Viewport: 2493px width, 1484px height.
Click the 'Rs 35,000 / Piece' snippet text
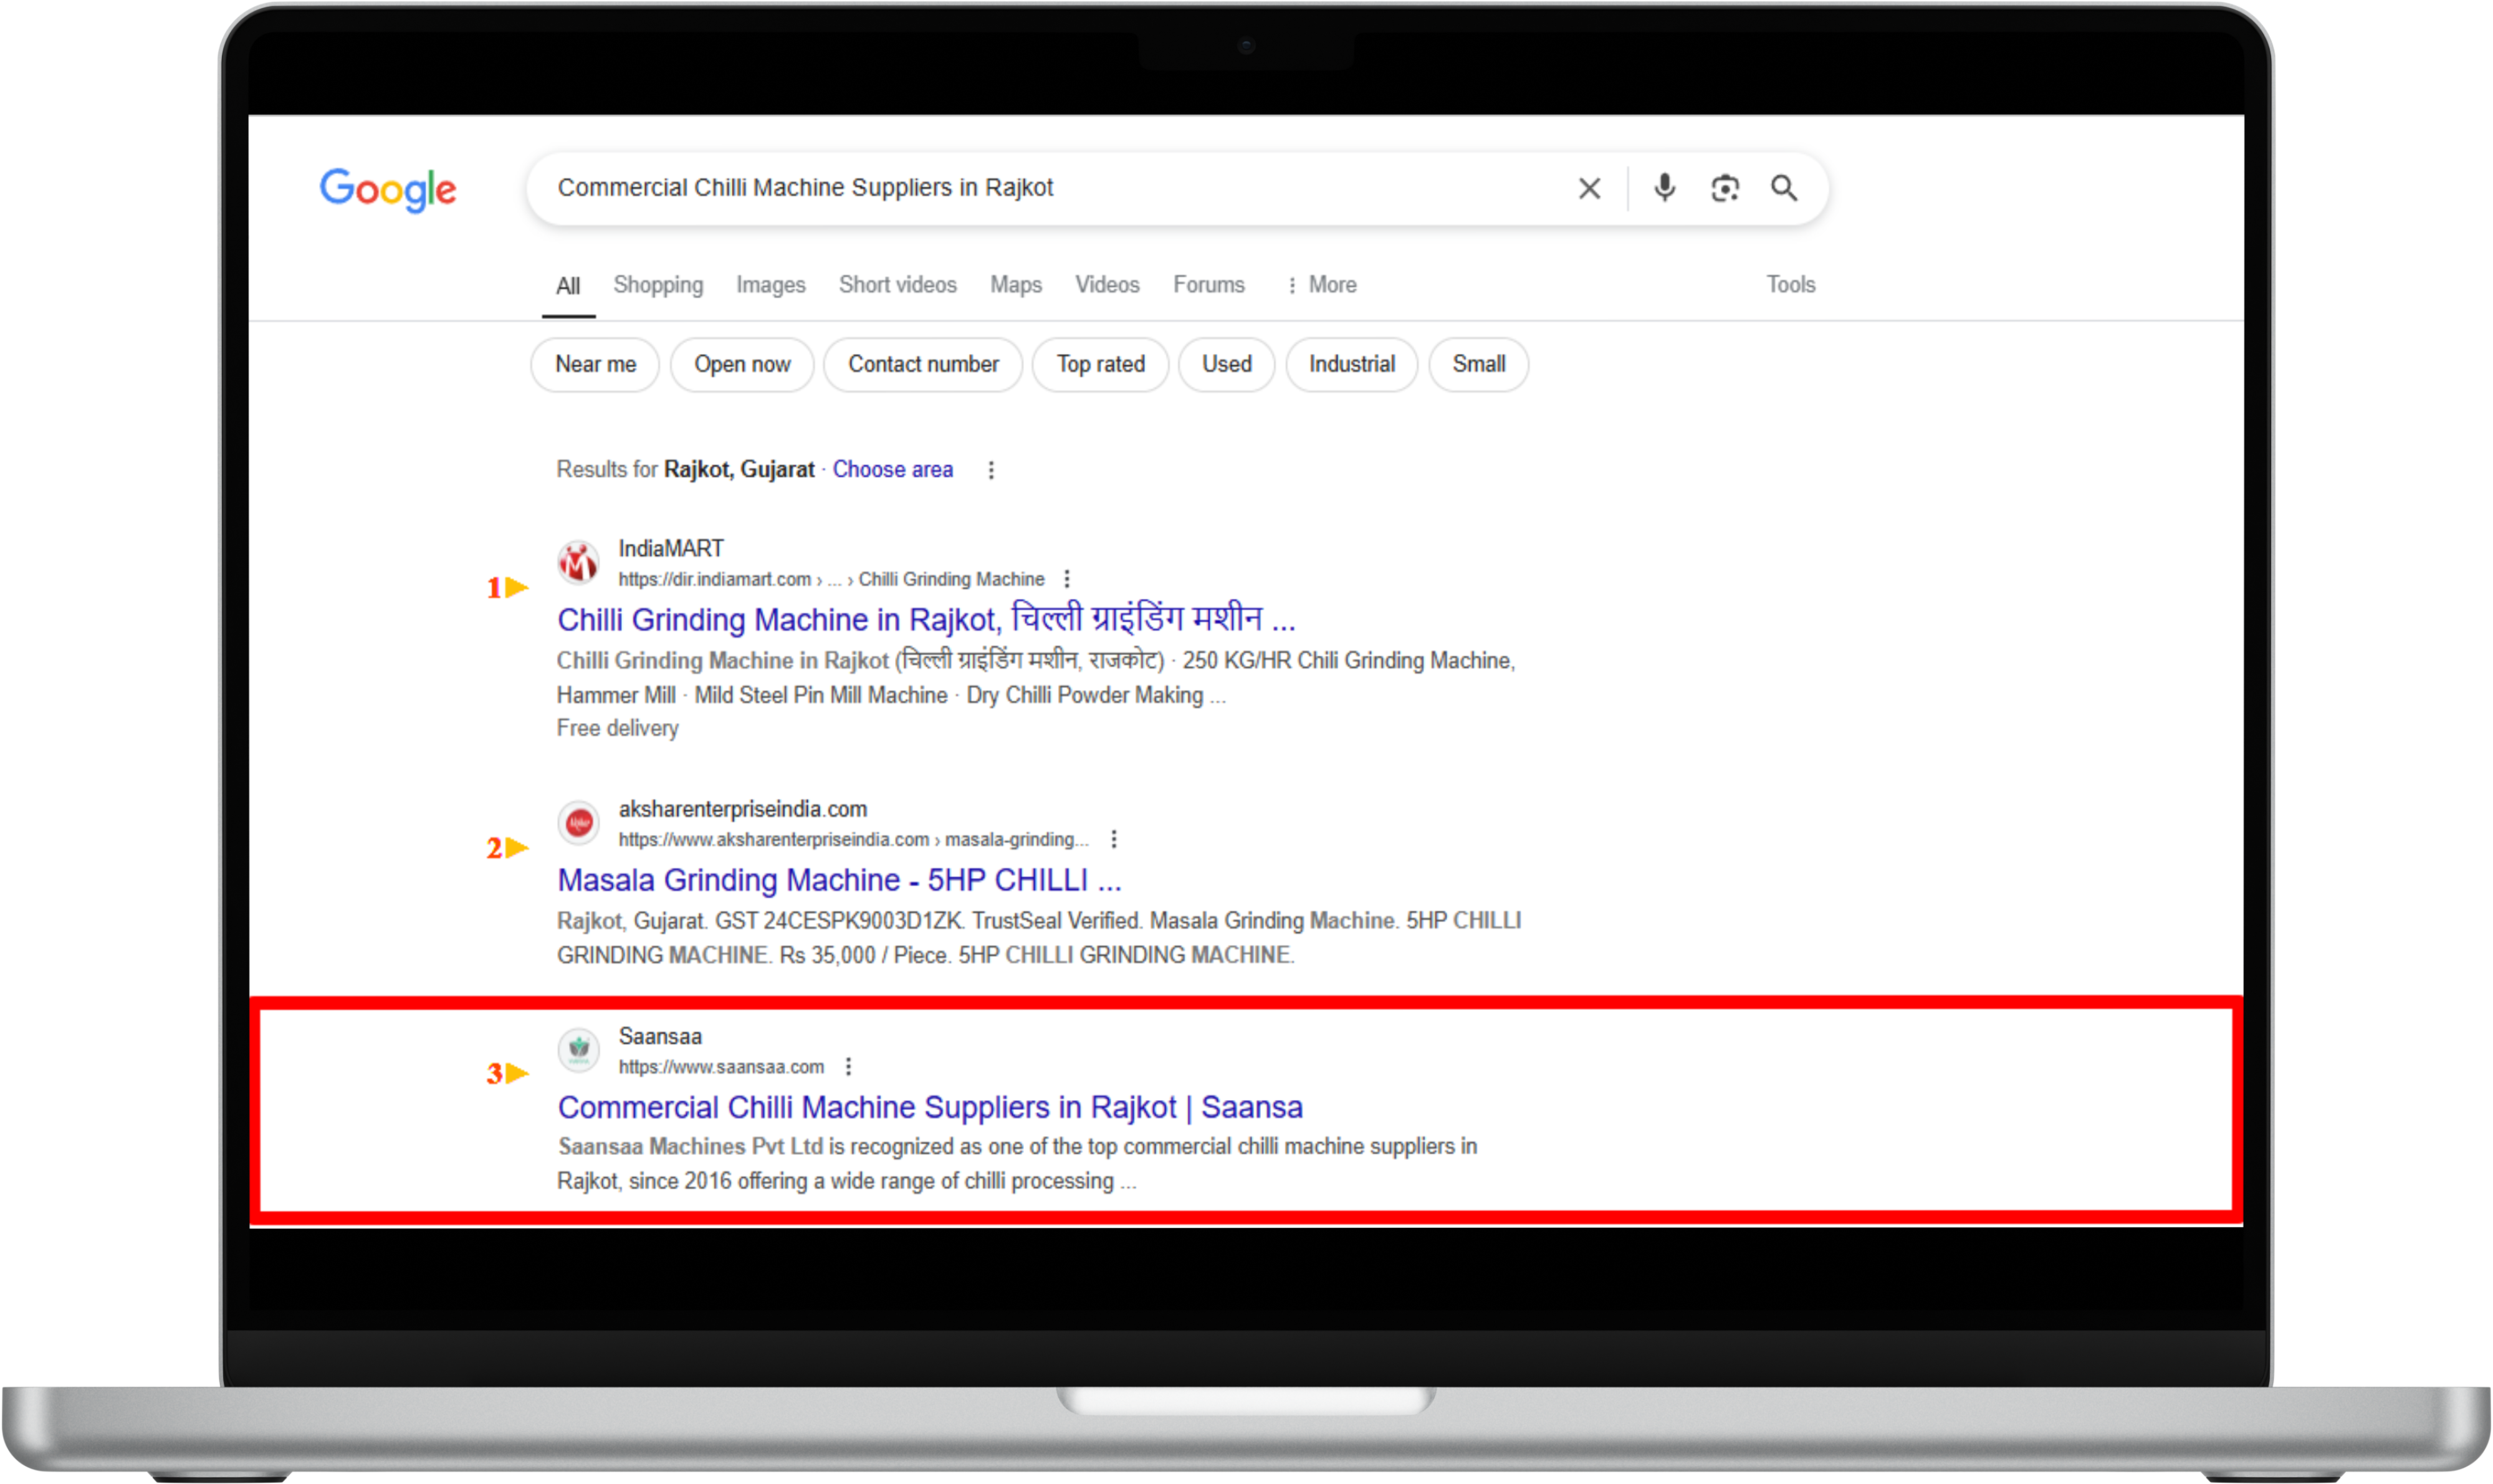tap(864, 955)
